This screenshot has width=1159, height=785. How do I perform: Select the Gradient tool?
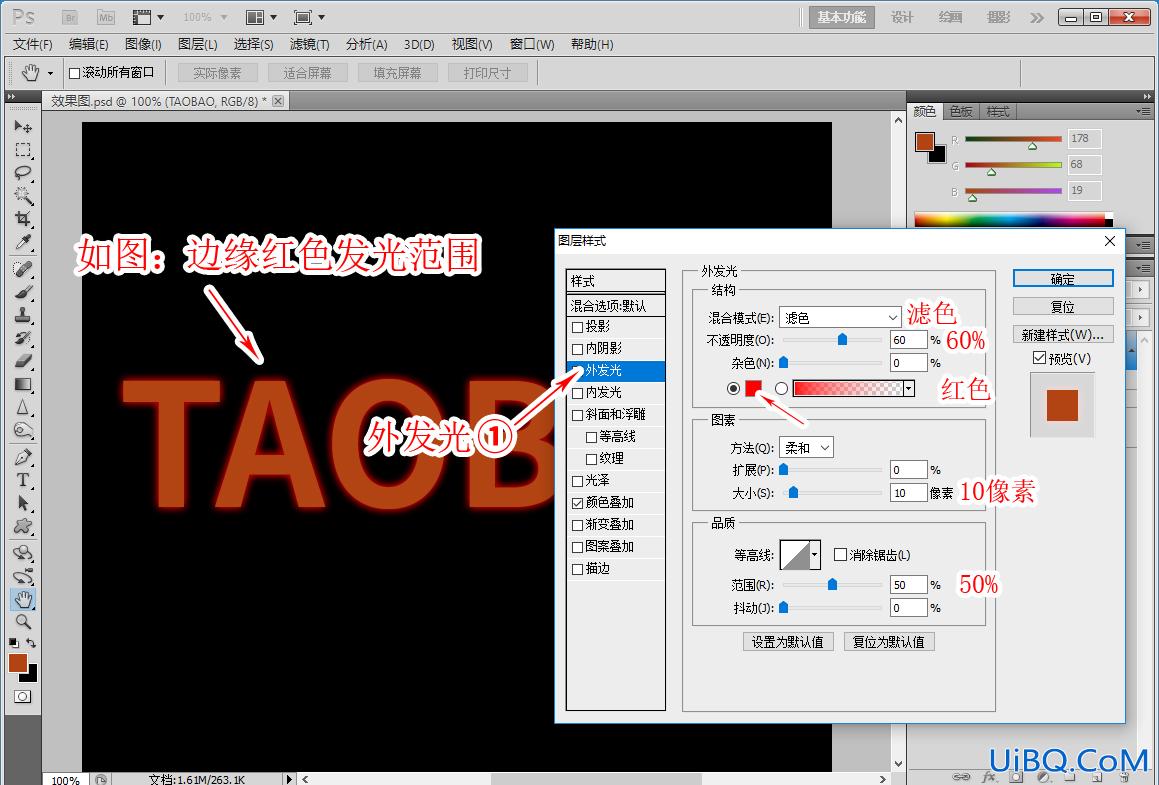[23, 384]
